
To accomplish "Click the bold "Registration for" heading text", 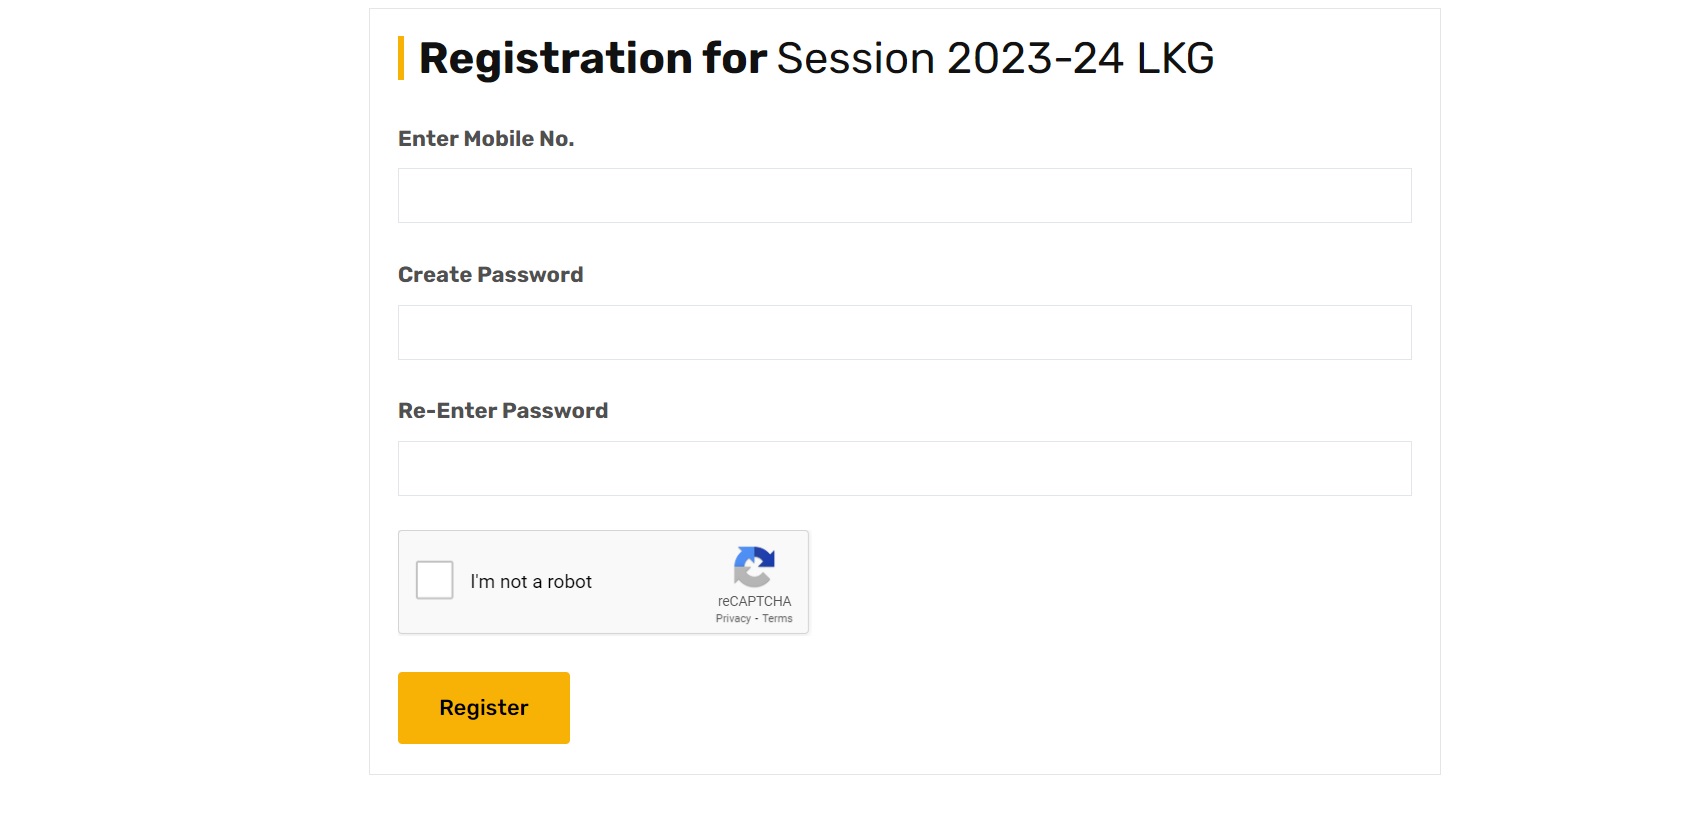I will pos(593,58).
